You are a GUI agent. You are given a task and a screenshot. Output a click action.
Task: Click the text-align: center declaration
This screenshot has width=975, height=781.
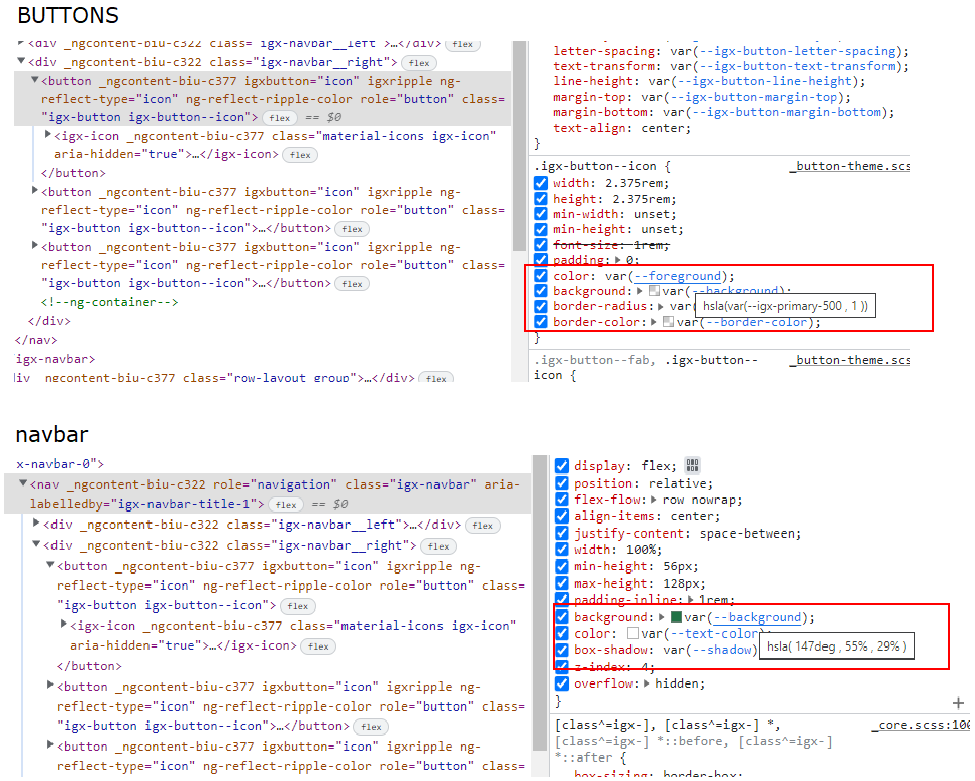(622, 128)
